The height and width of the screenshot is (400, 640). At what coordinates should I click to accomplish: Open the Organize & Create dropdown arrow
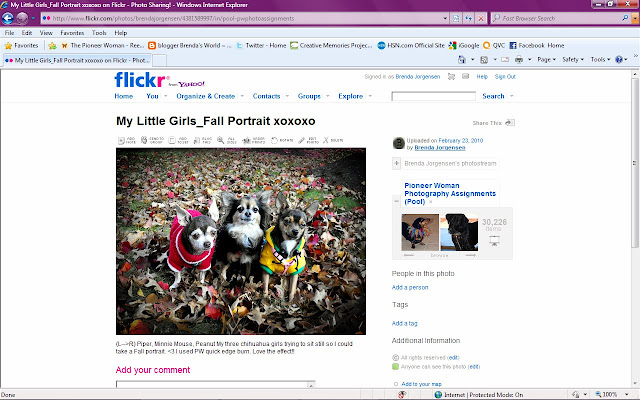click(242, 96)
